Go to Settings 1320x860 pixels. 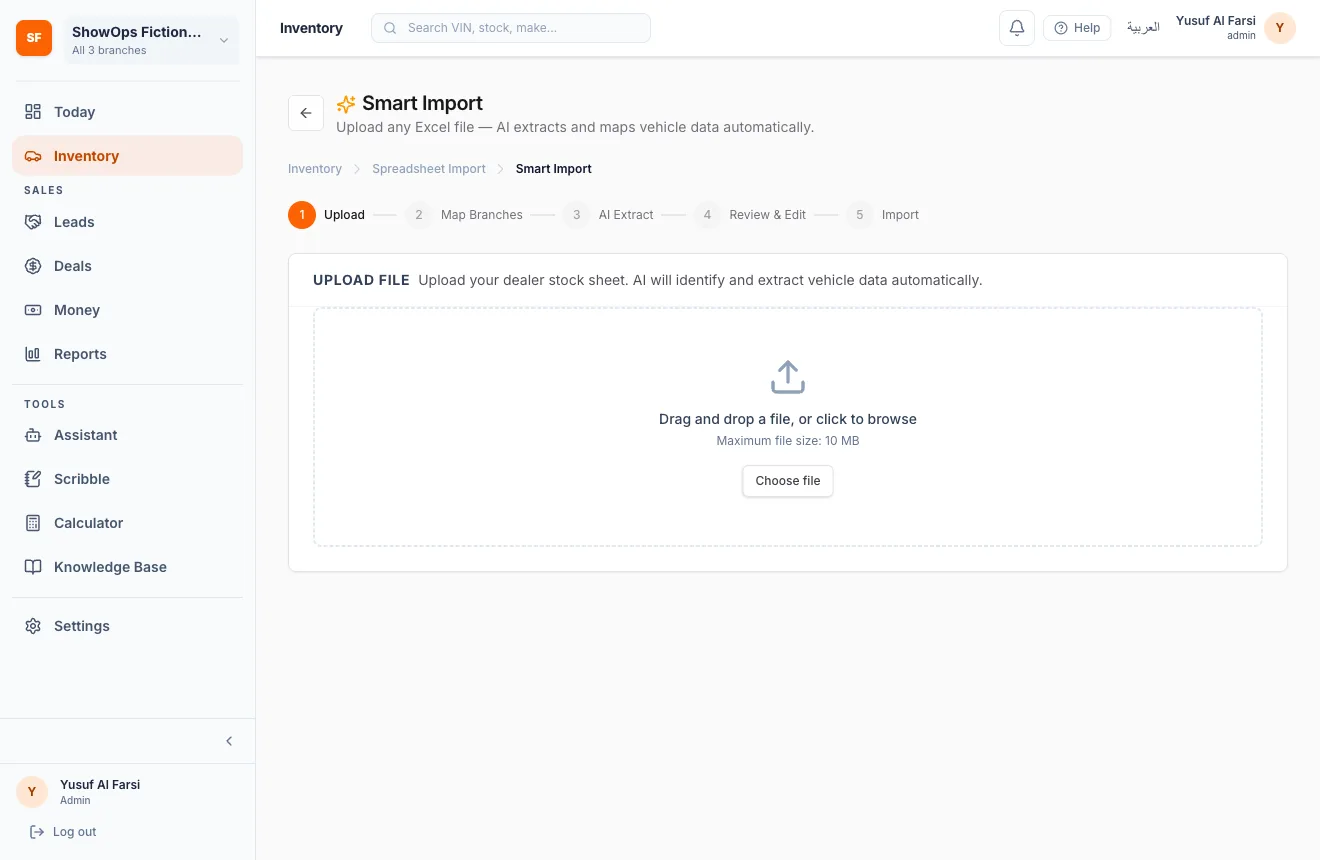[x=127, y=626]
